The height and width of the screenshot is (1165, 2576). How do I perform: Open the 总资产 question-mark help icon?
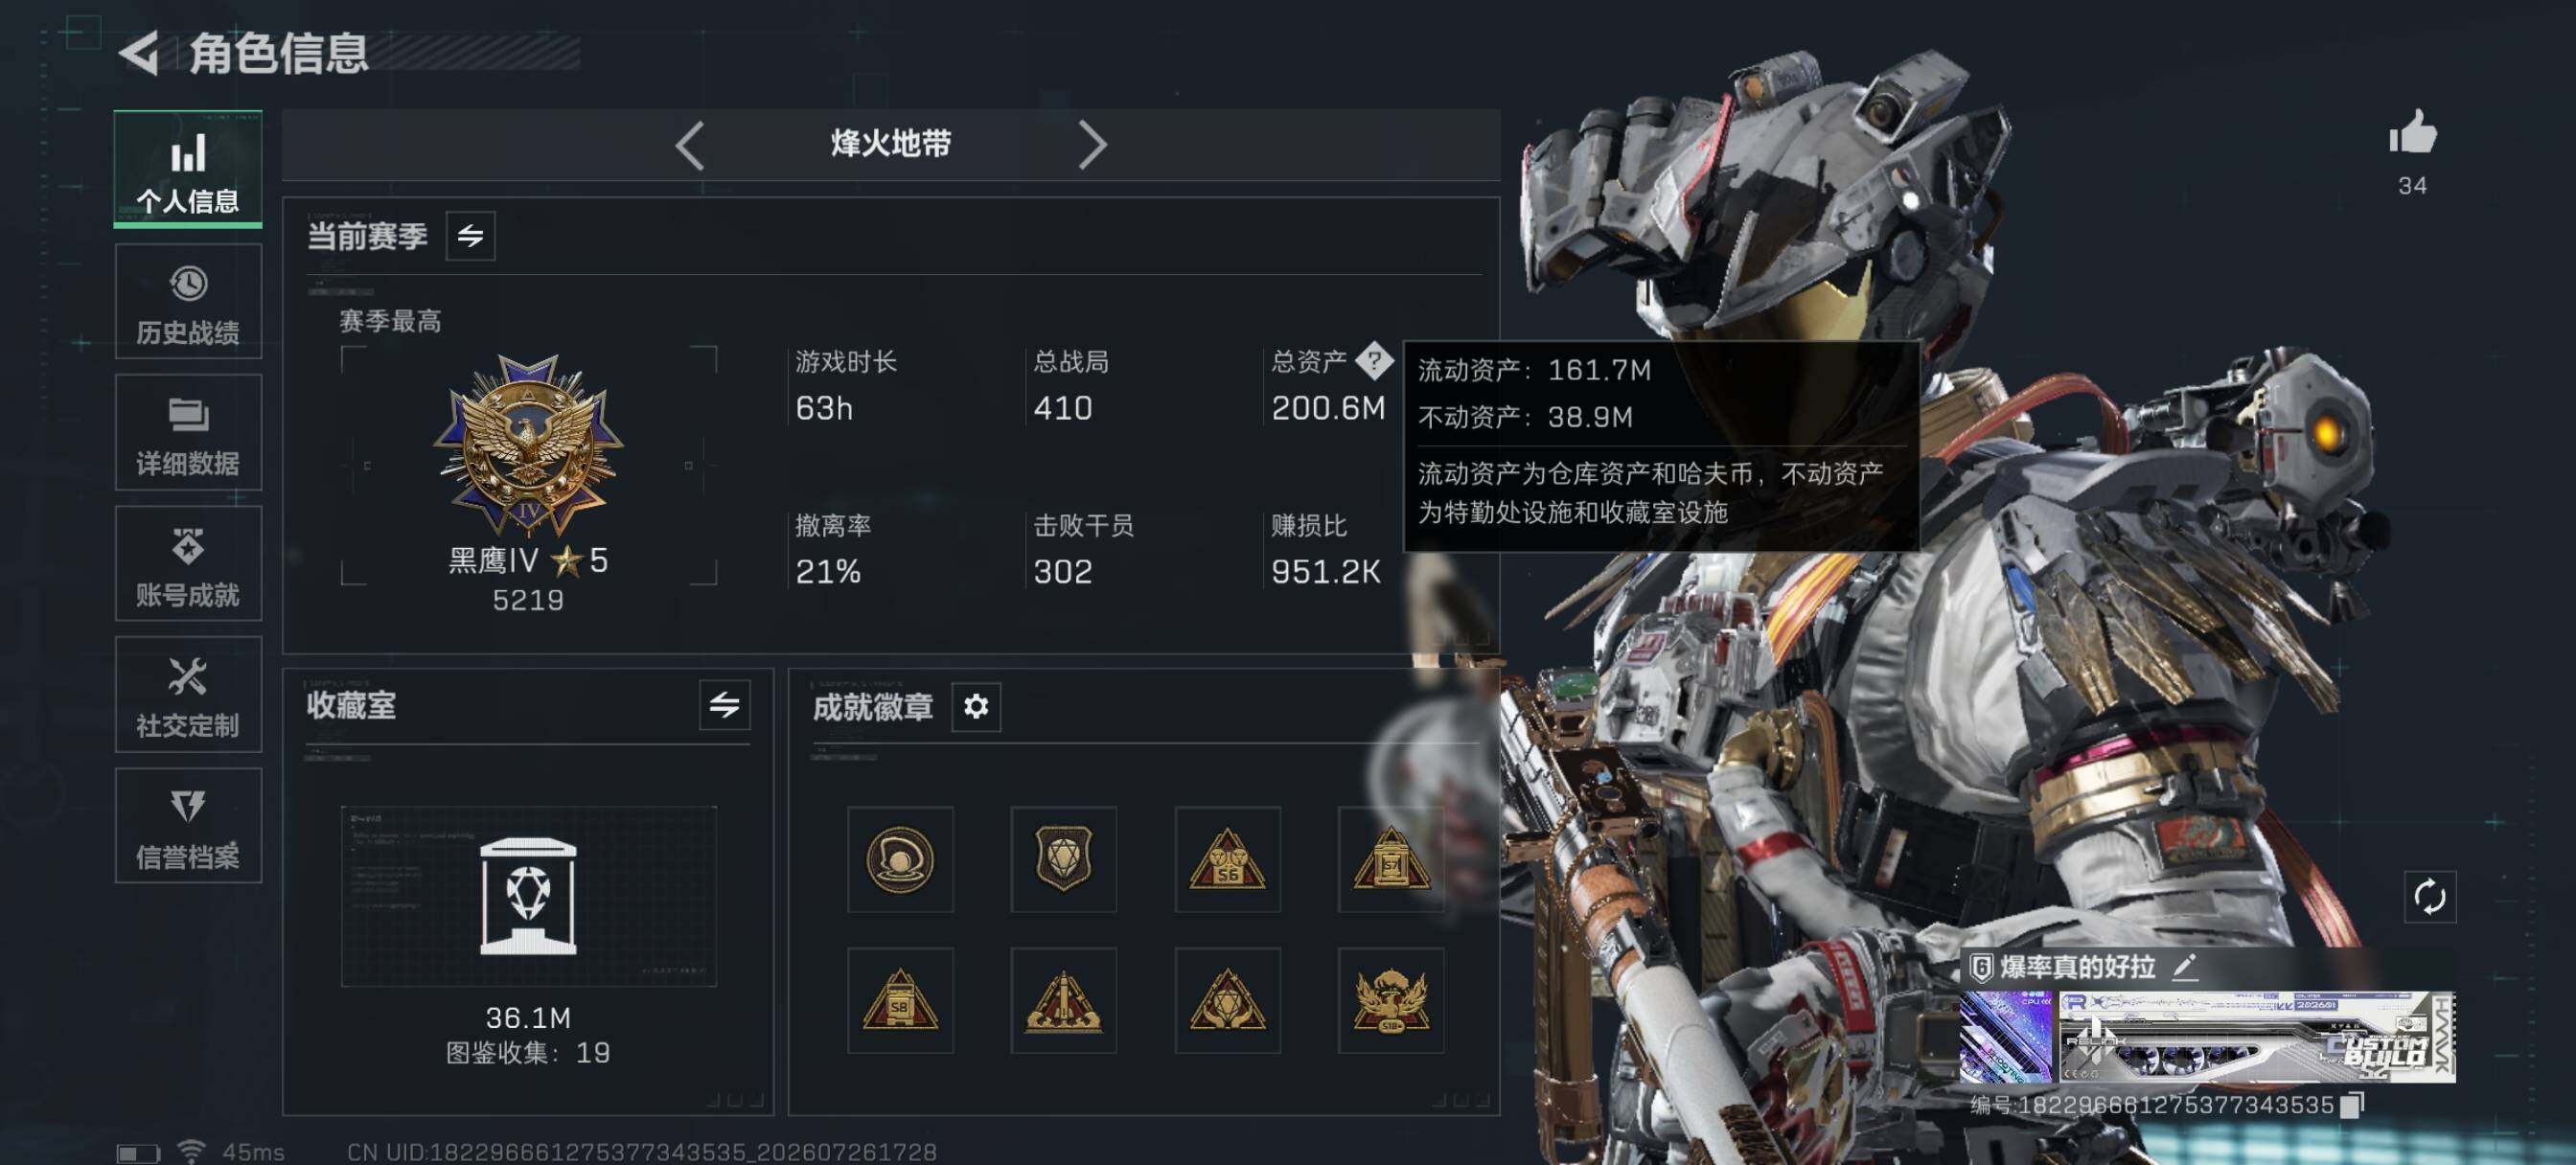[x=1375, y=361]
